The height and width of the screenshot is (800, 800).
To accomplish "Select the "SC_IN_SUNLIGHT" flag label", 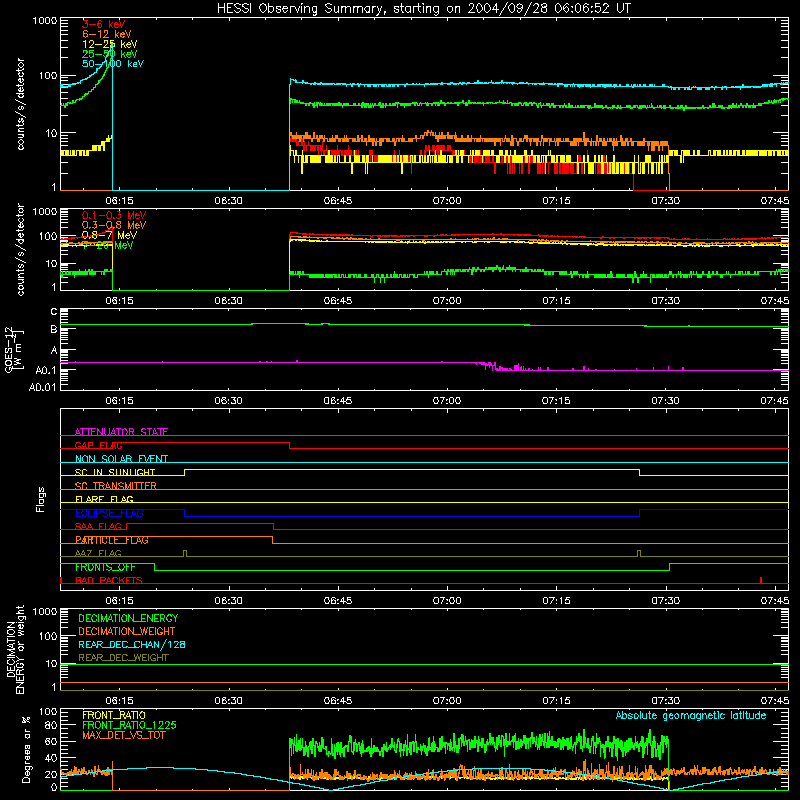I will (x=115, y=472).
